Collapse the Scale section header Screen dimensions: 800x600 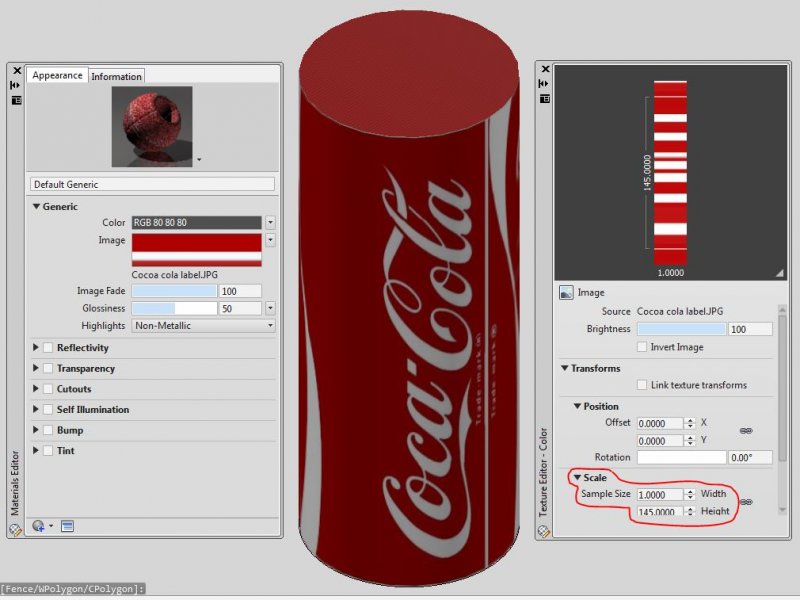(577, 478)
